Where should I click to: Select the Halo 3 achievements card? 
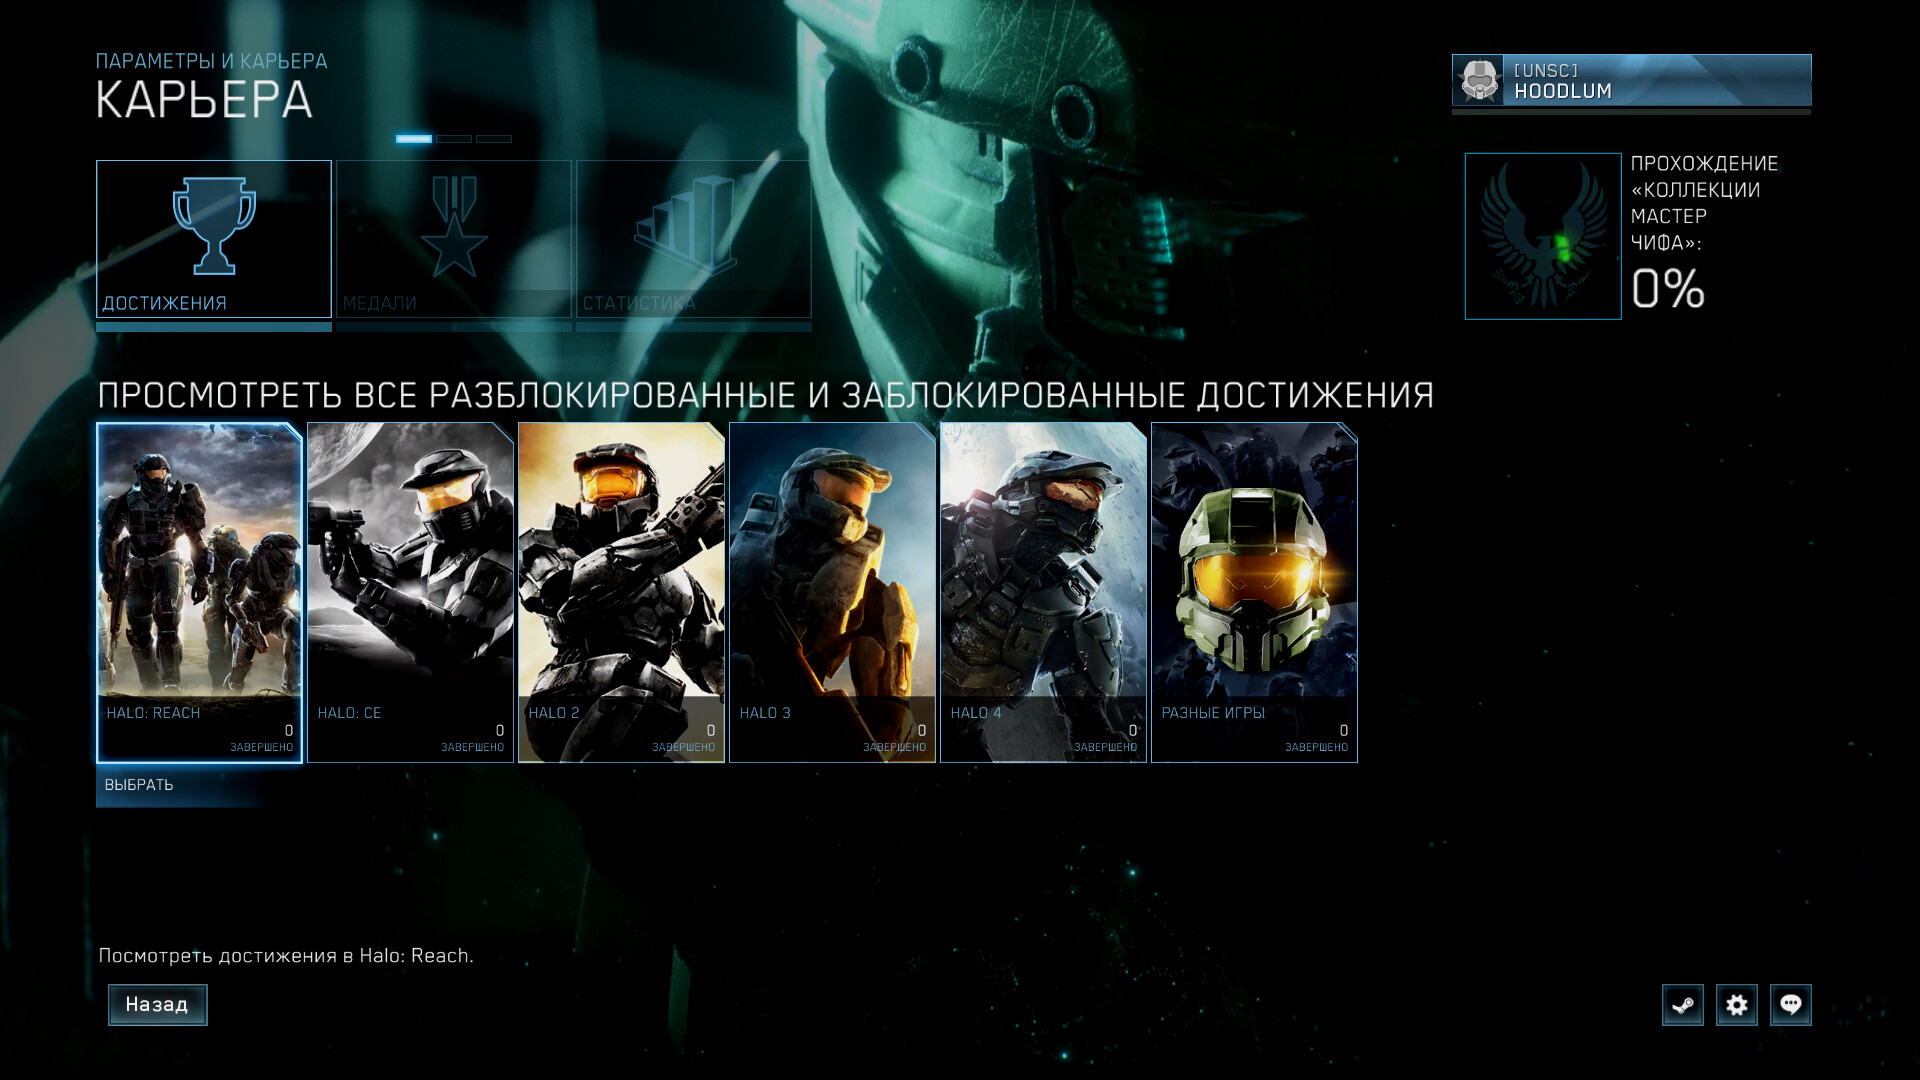[x=832, y=592]
